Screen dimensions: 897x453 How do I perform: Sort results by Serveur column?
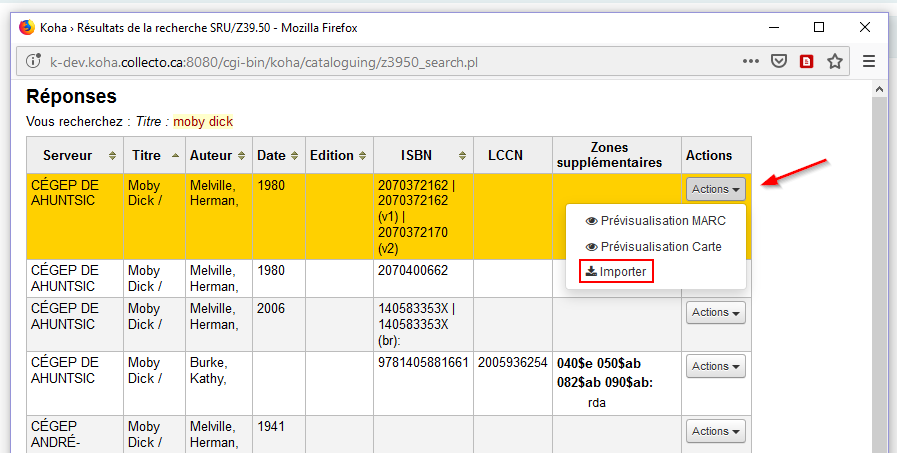(x=75, y=156)
